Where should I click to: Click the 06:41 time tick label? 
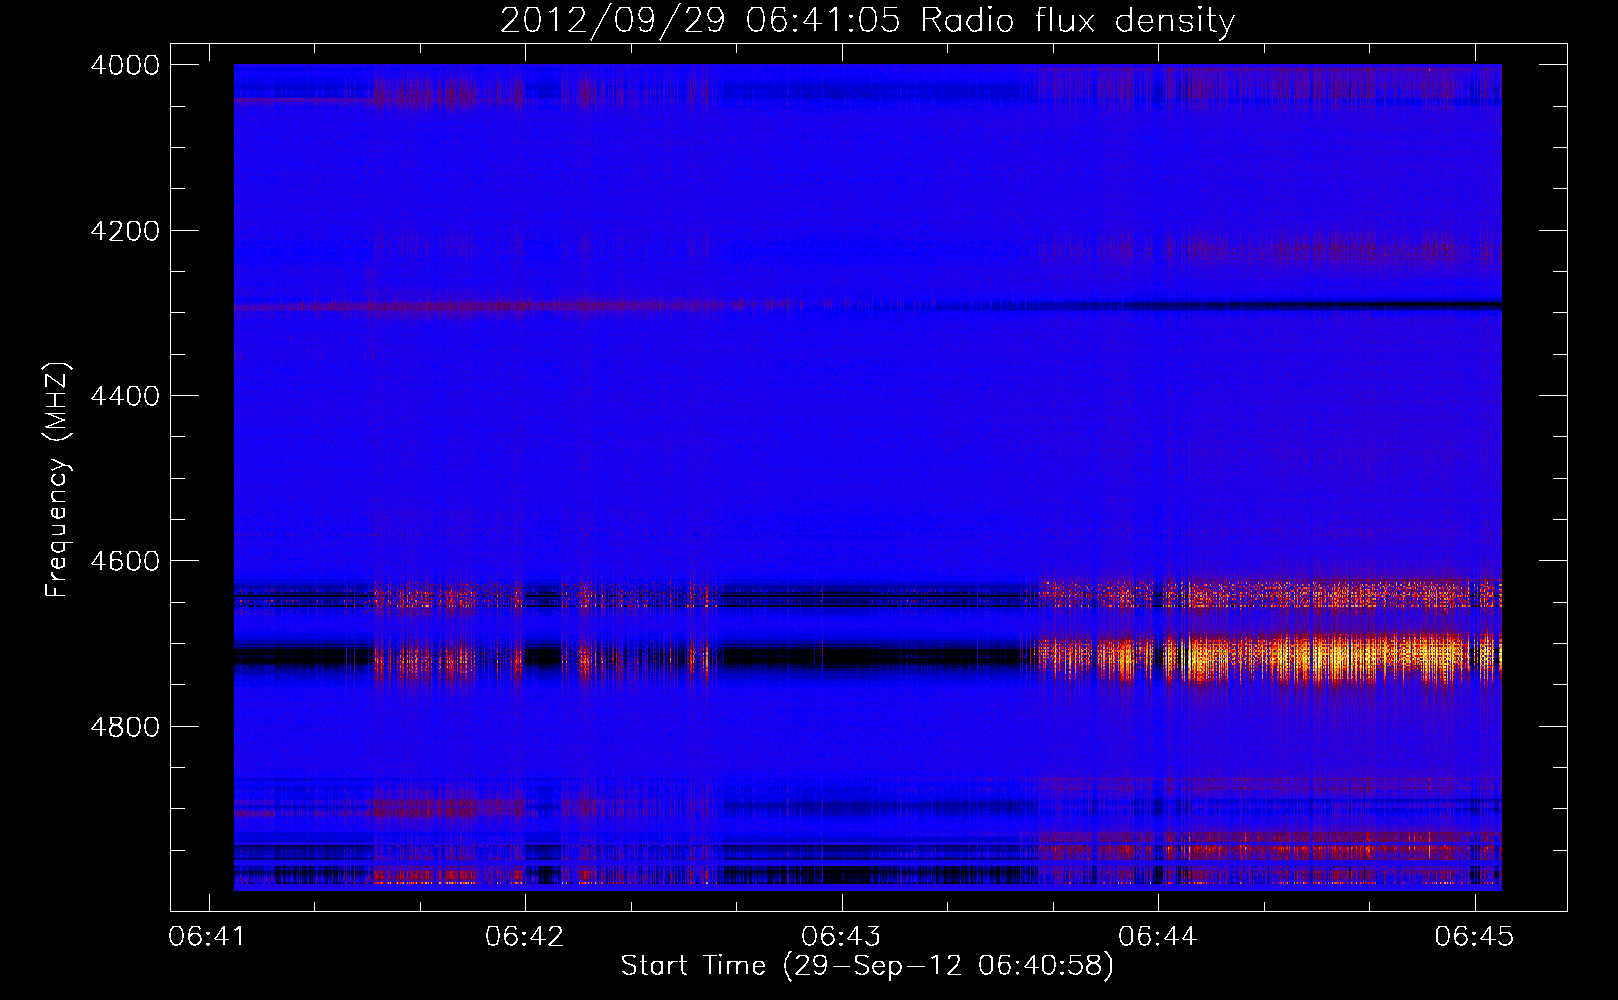pos(208,936)
